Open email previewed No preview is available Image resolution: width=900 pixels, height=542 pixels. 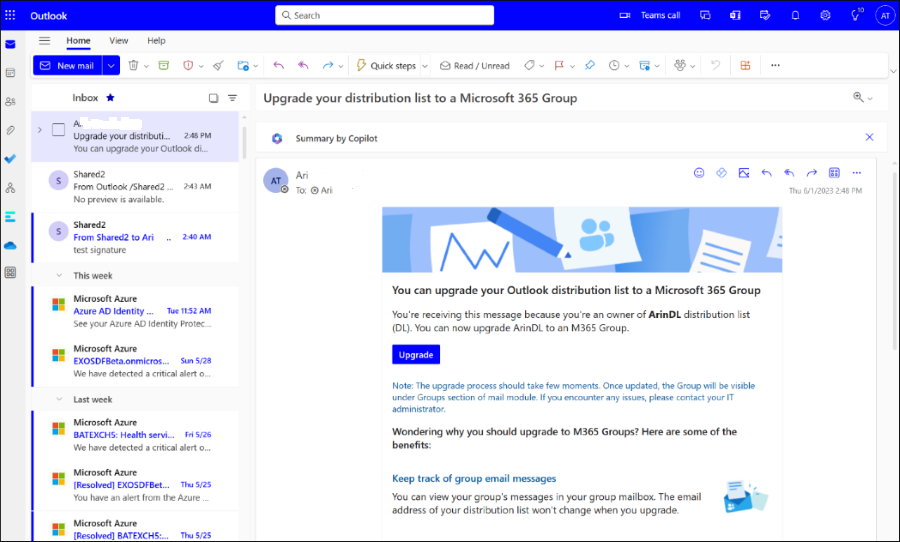(x=135, y=187)
